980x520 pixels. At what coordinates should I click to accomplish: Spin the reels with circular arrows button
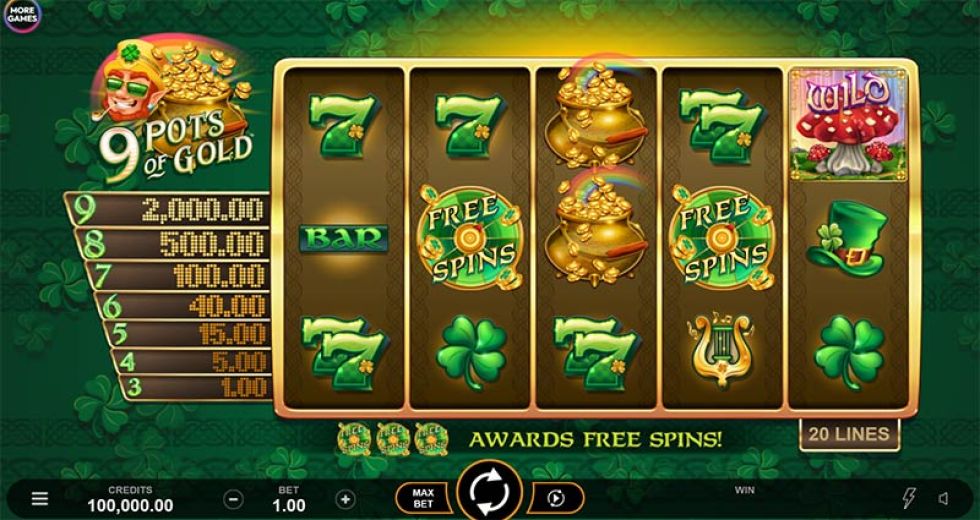click(489, 491)
